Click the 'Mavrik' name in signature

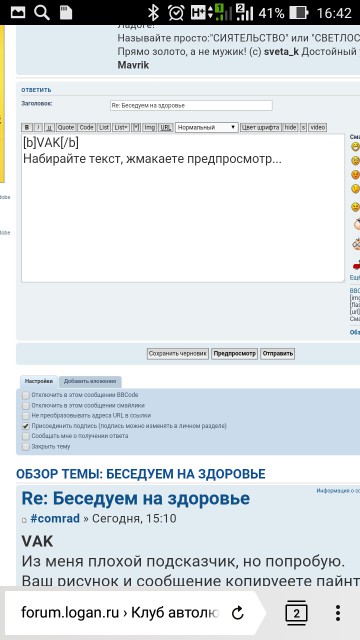click(x=133, y=65)
